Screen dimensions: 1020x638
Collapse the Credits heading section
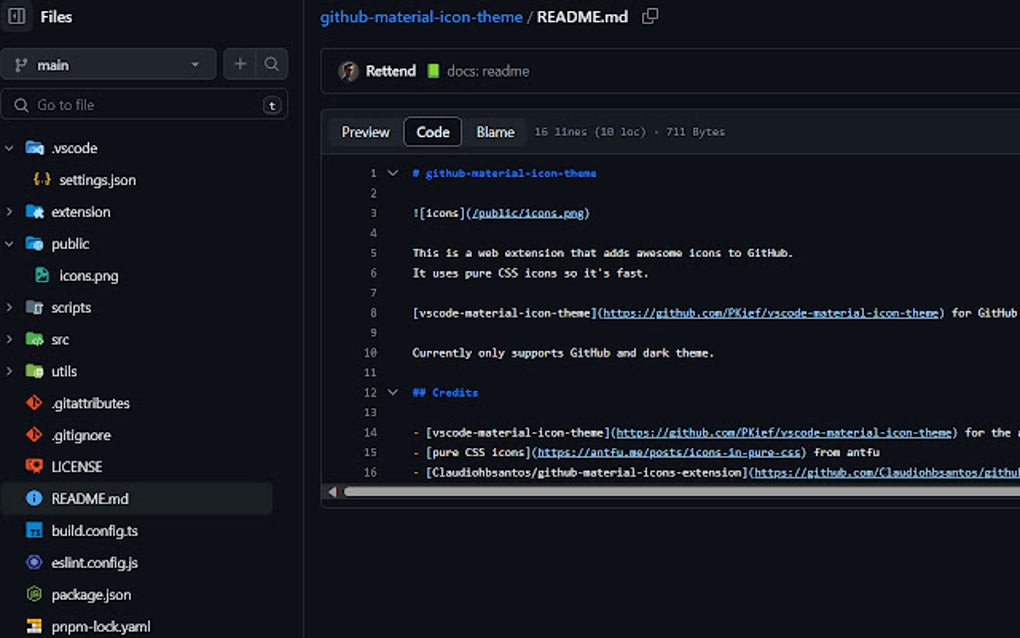(x=391, y=392)
